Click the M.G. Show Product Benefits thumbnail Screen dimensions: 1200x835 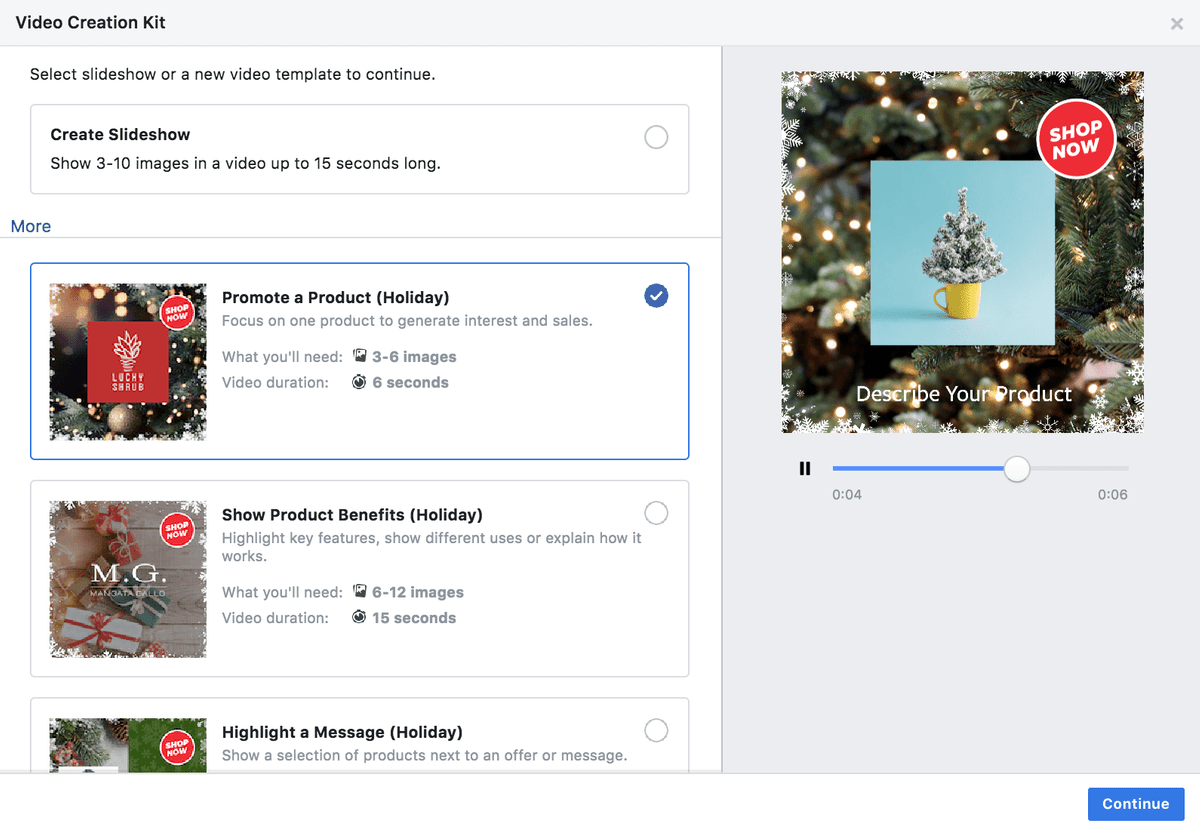click(128, 579)
